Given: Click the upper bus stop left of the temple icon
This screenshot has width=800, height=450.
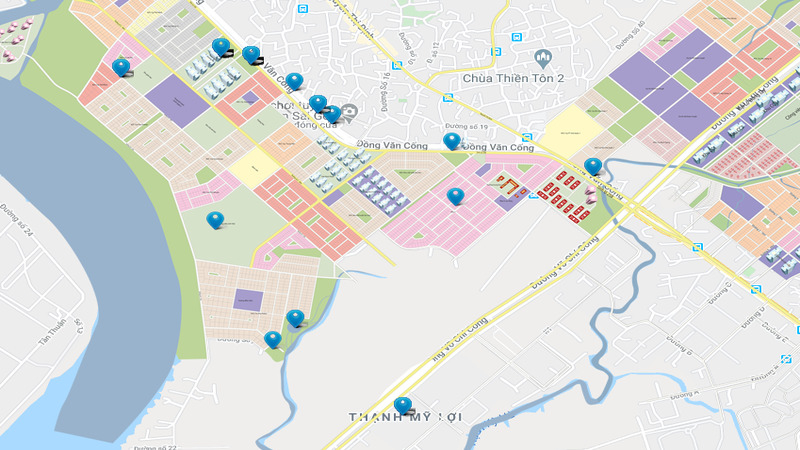Looking at the screenshot, I should click(x=516, y=37).
